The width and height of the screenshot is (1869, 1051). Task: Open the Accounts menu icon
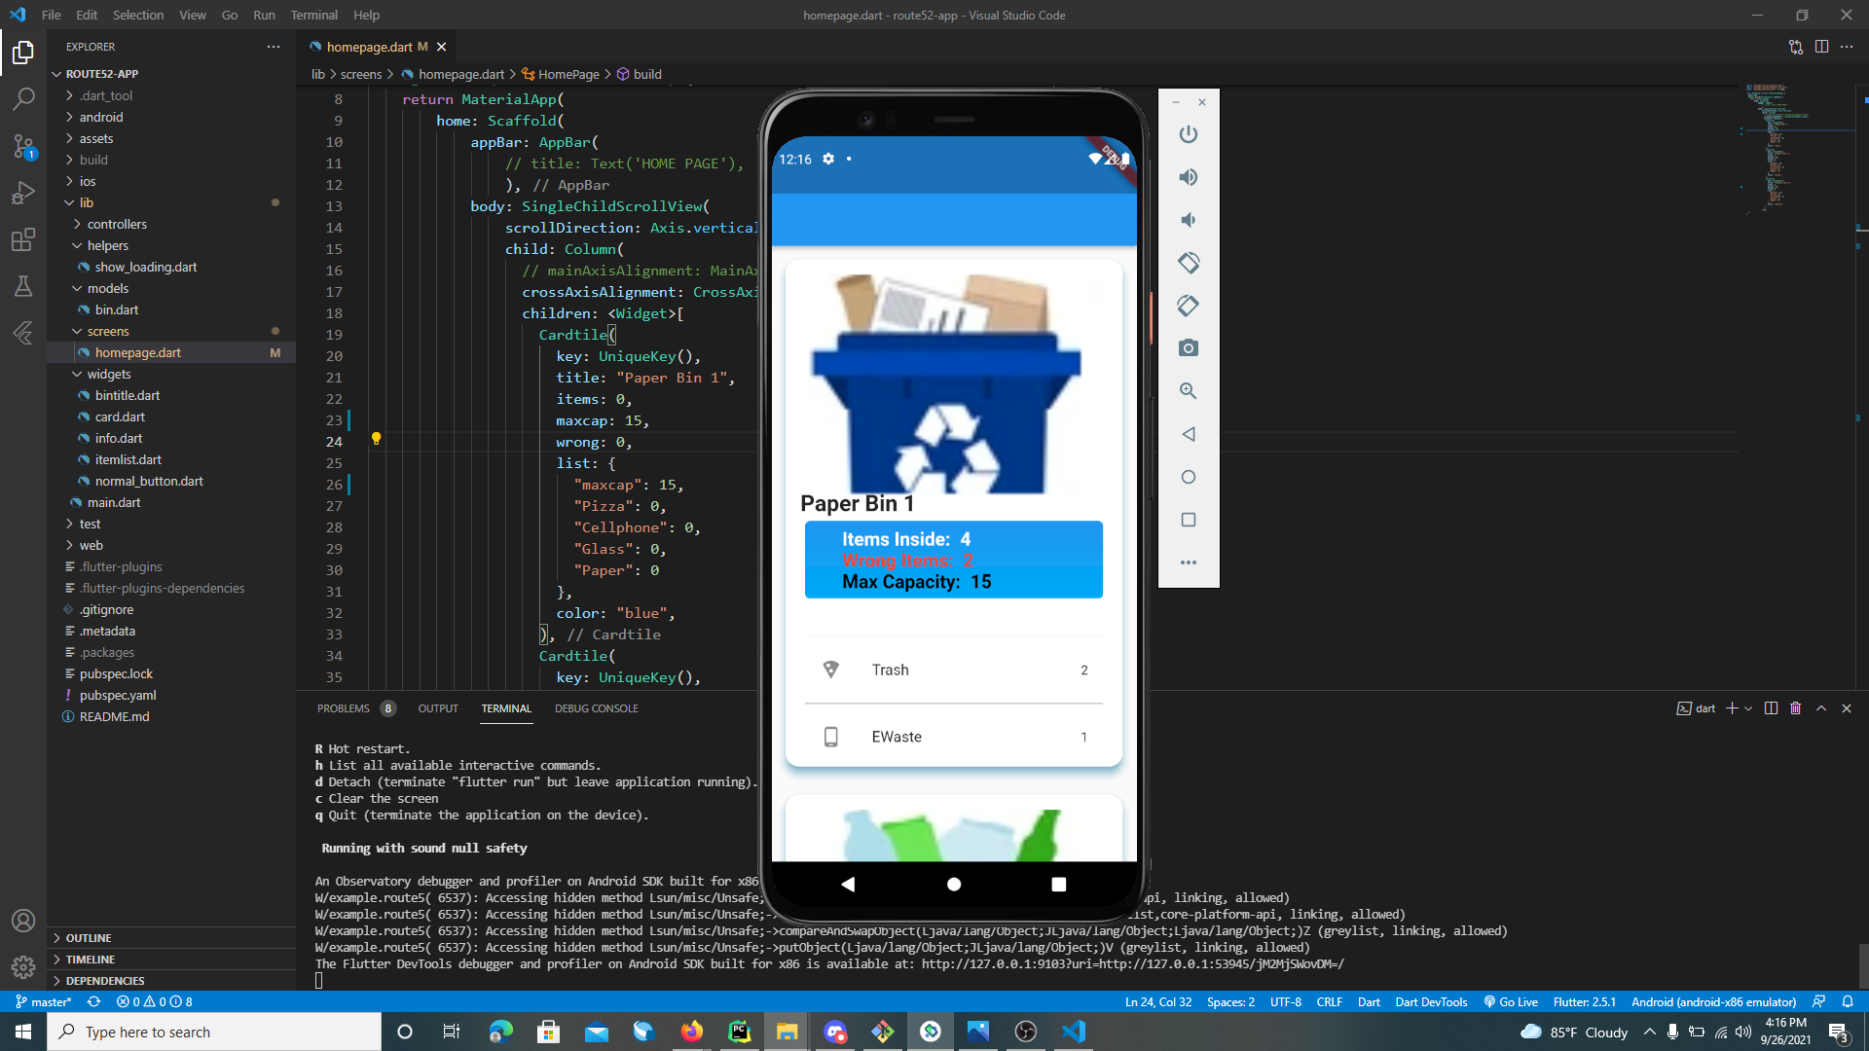pyautogui.click(x=23, y=921)
